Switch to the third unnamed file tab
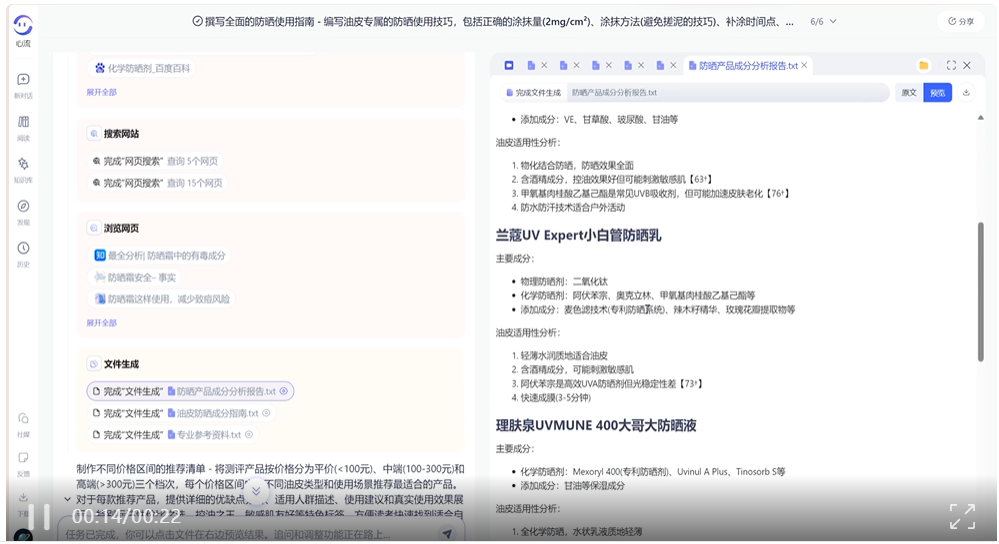This screenshot has width=999, height=544. tap(596, 66)
